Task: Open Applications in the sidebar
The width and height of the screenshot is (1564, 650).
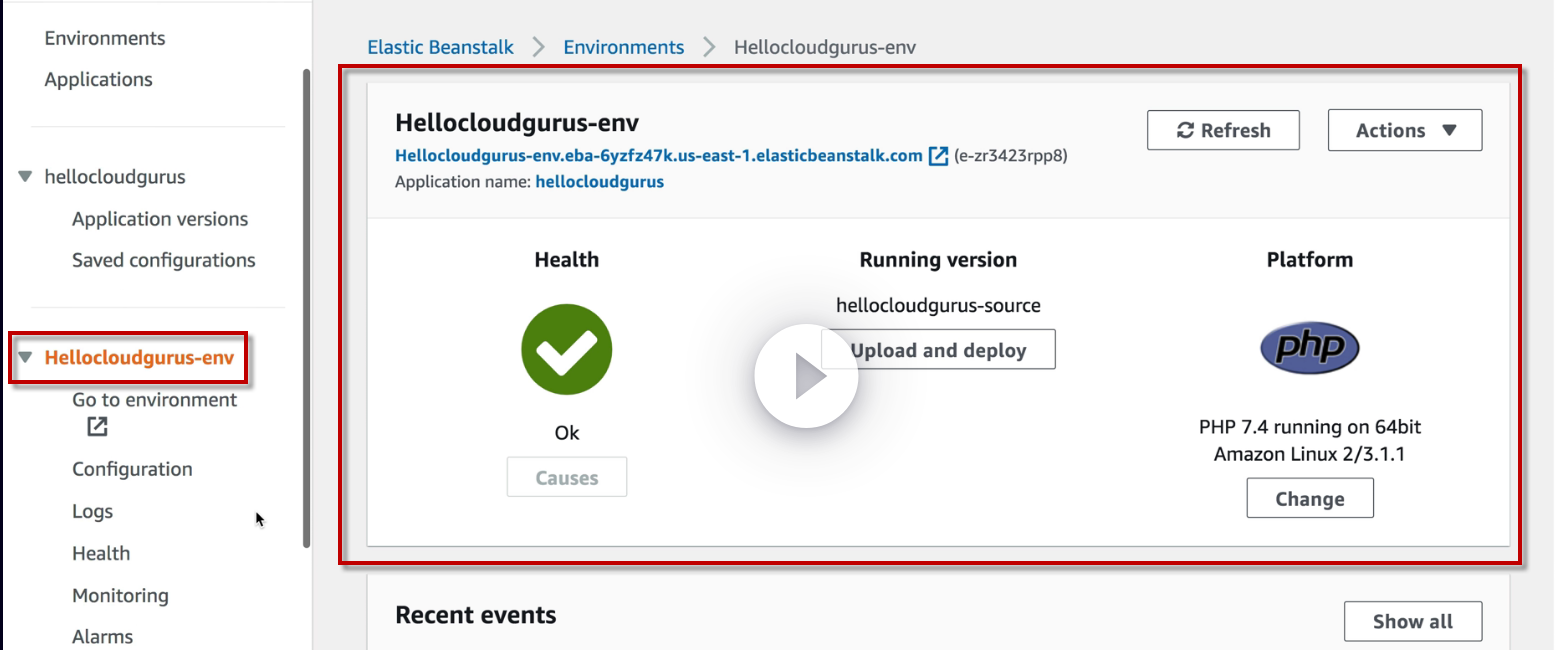Action: click(99, 79)
